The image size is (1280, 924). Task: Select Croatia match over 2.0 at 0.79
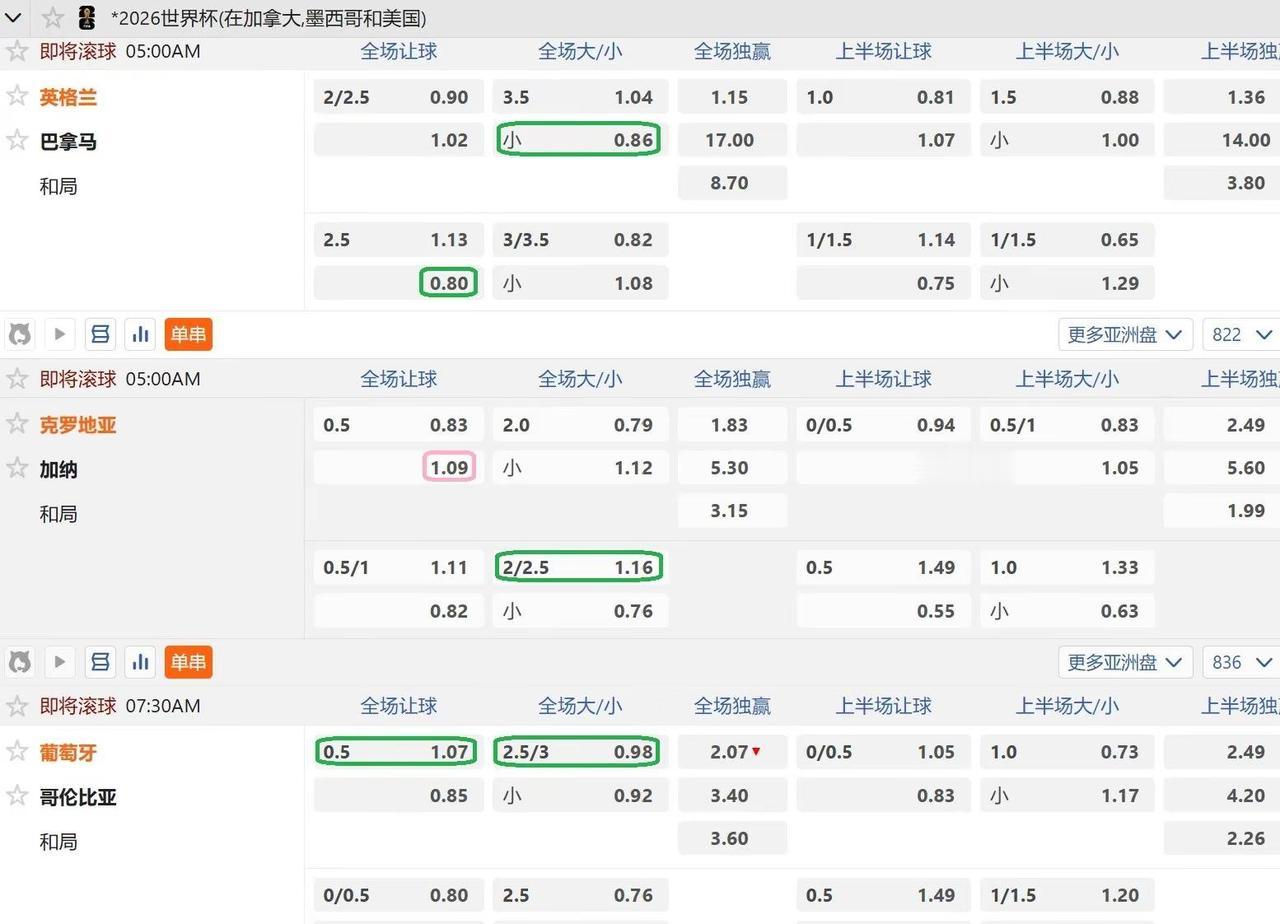(x=580, y=425)
